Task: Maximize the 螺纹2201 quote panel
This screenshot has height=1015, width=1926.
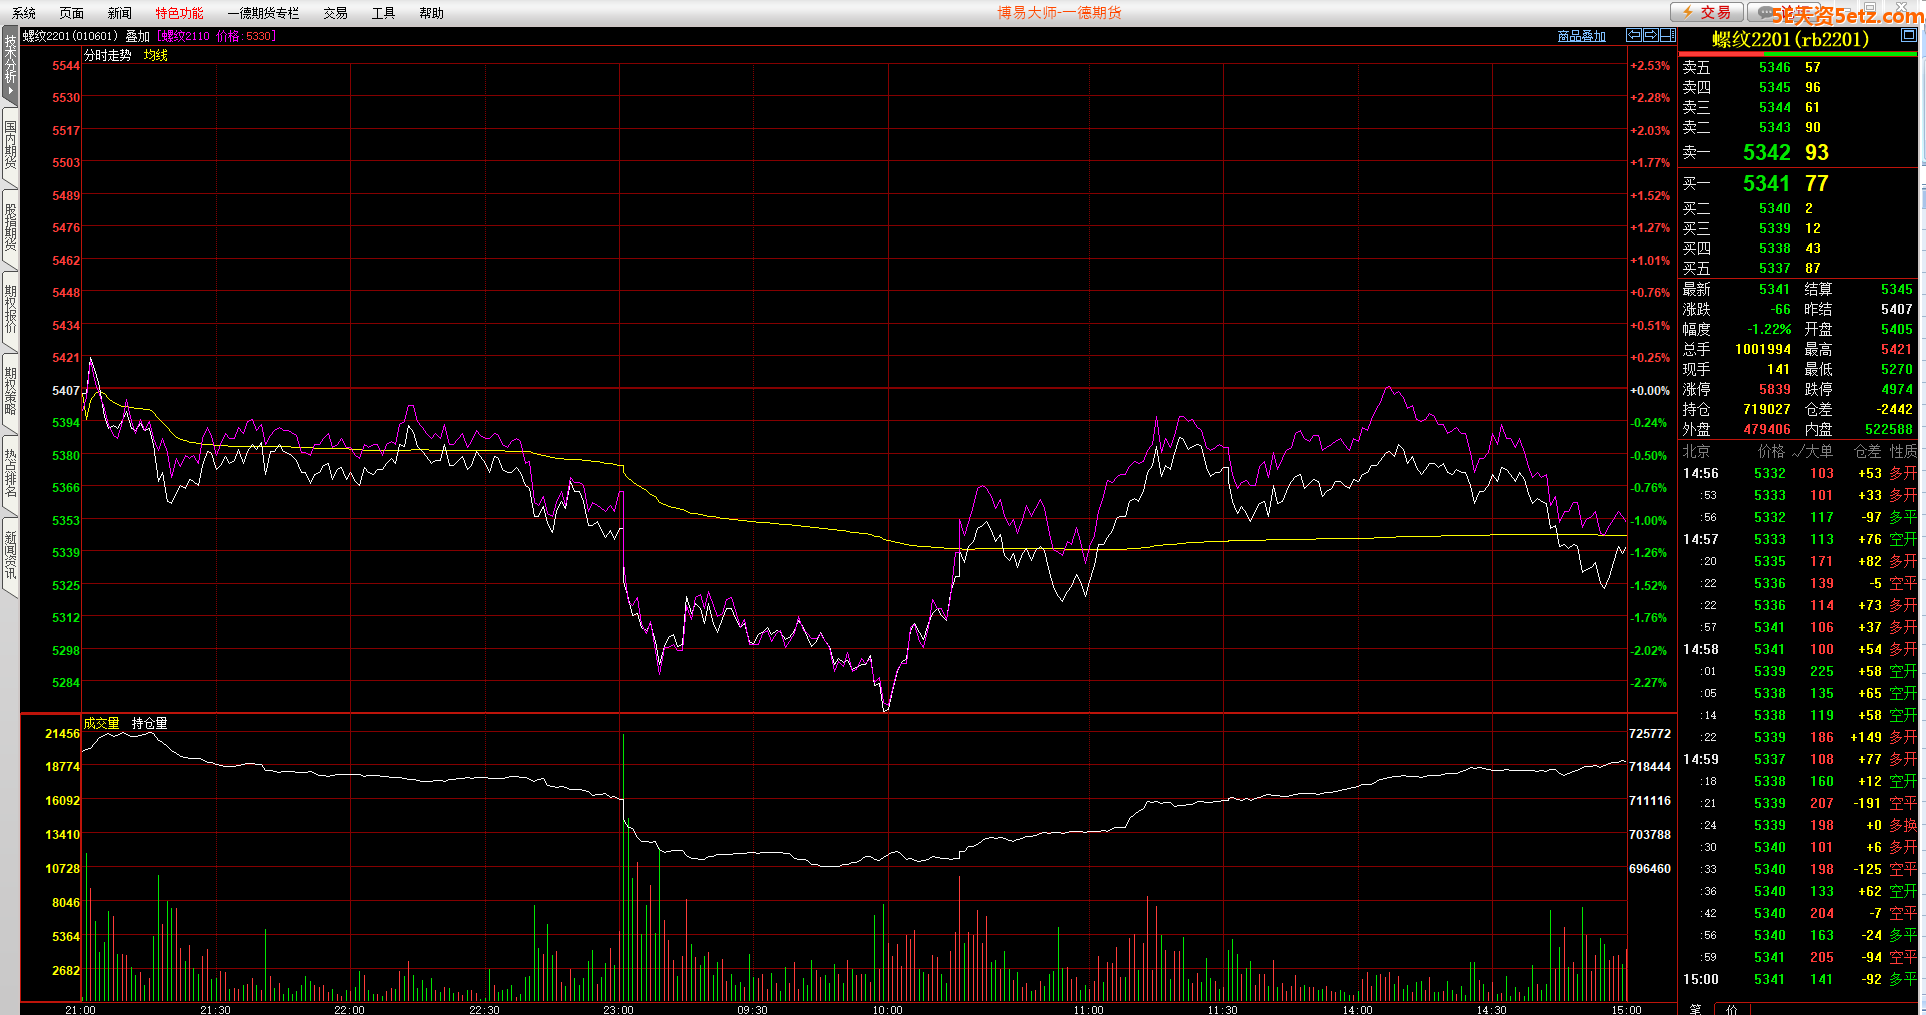Action: coord(1908,35)
